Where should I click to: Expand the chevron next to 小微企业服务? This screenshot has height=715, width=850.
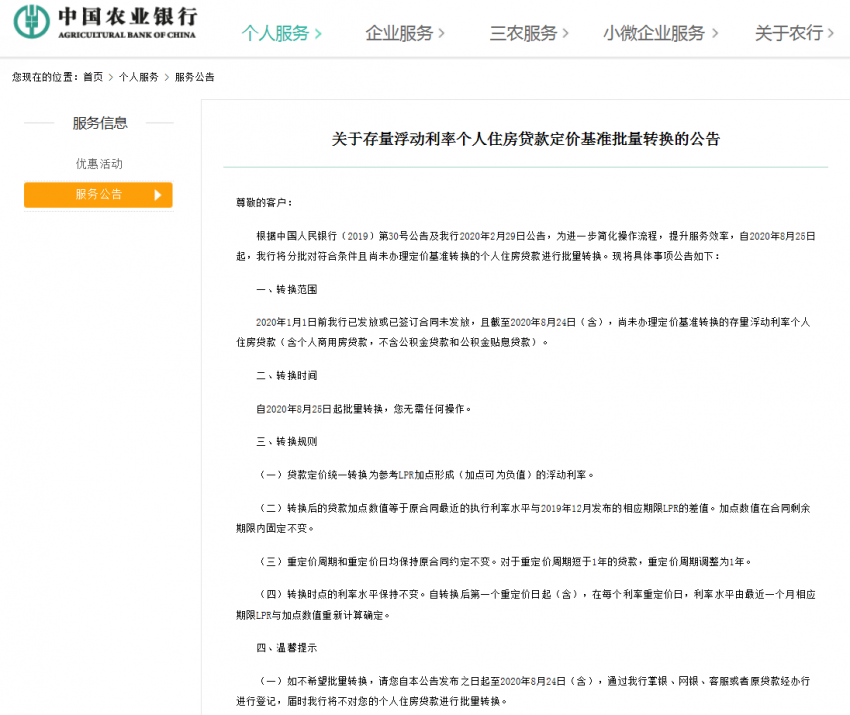[716, 33]
